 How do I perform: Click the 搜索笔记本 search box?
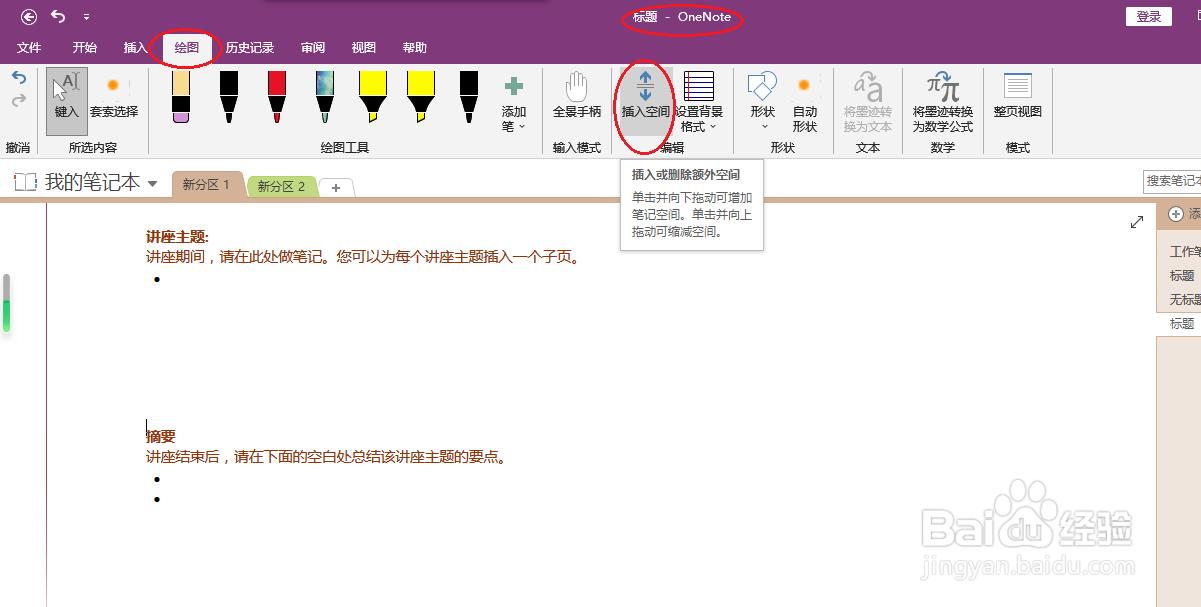1172,181
